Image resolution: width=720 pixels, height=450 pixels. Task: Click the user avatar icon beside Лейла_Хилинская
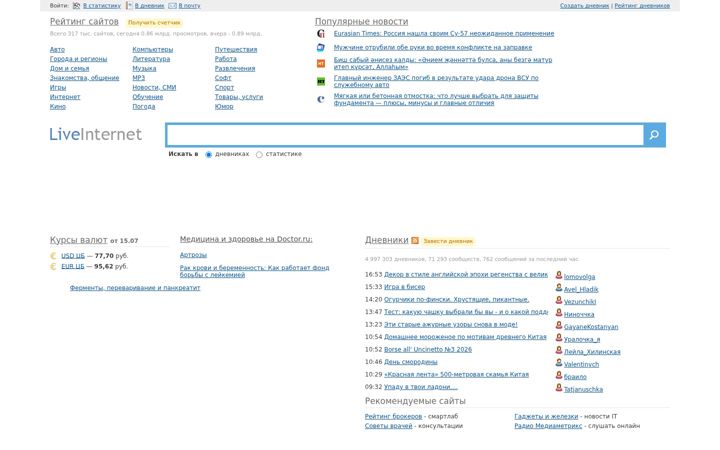pyautogui.click(x=559, y=350)
